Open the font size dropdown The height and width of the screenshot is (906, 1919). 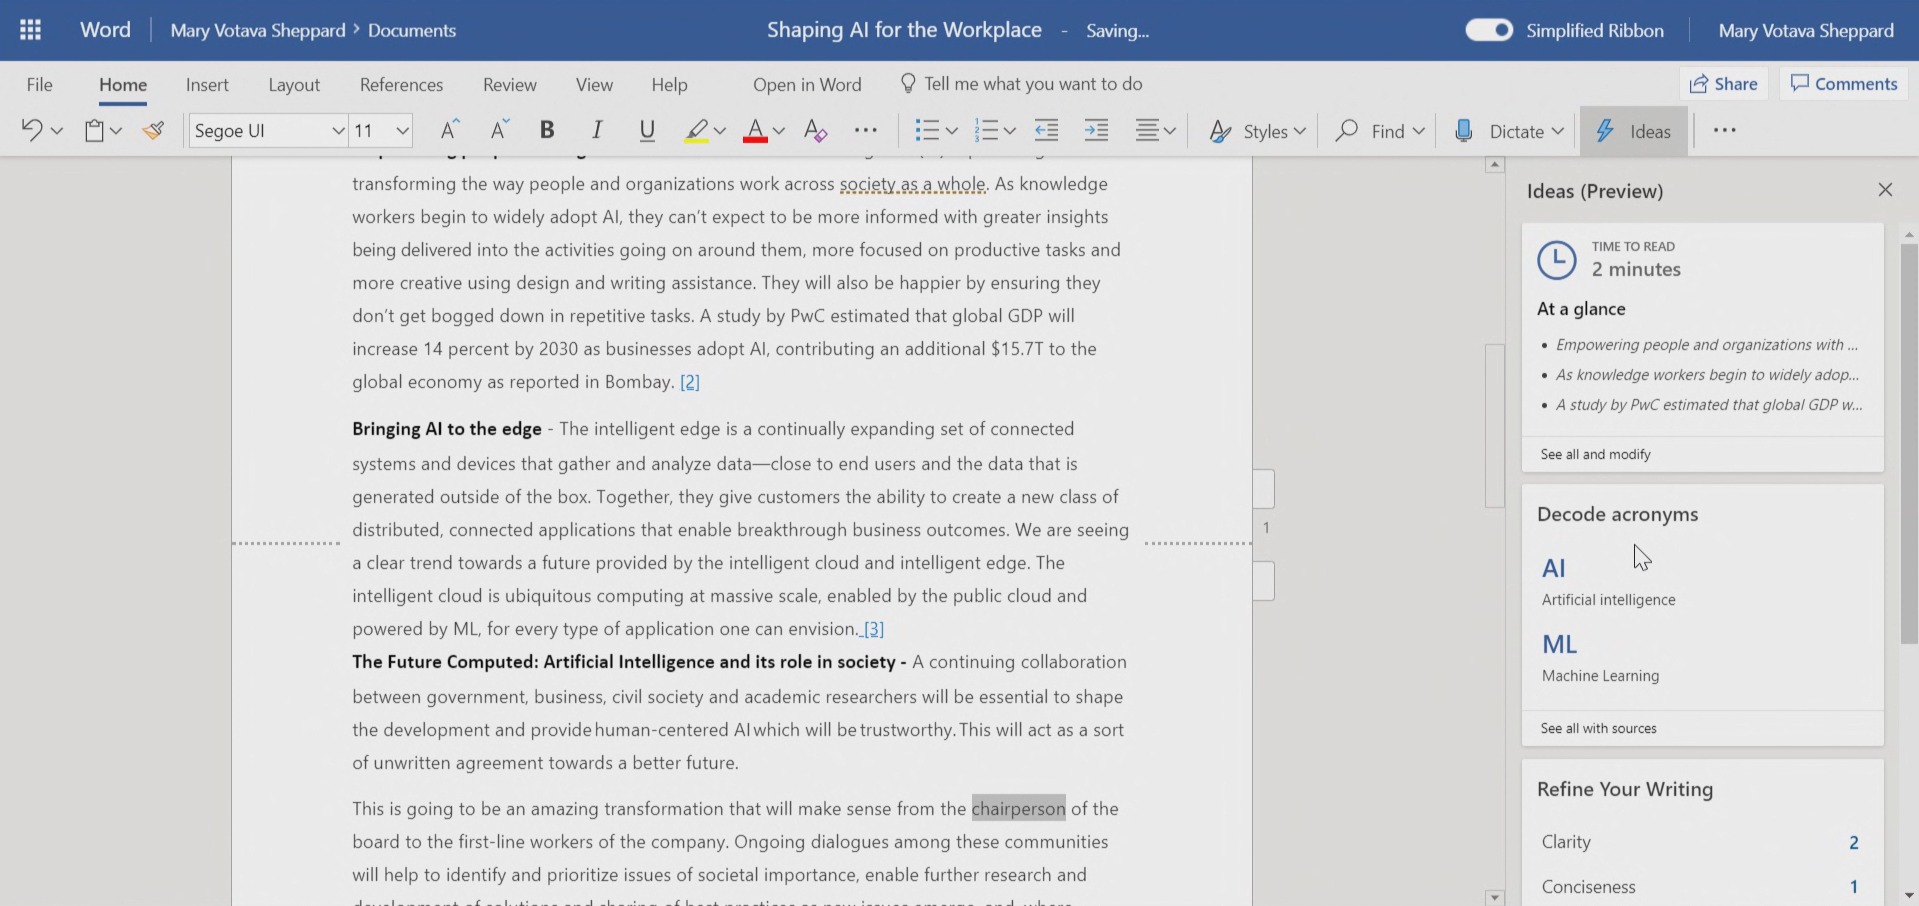coord(381,130)
